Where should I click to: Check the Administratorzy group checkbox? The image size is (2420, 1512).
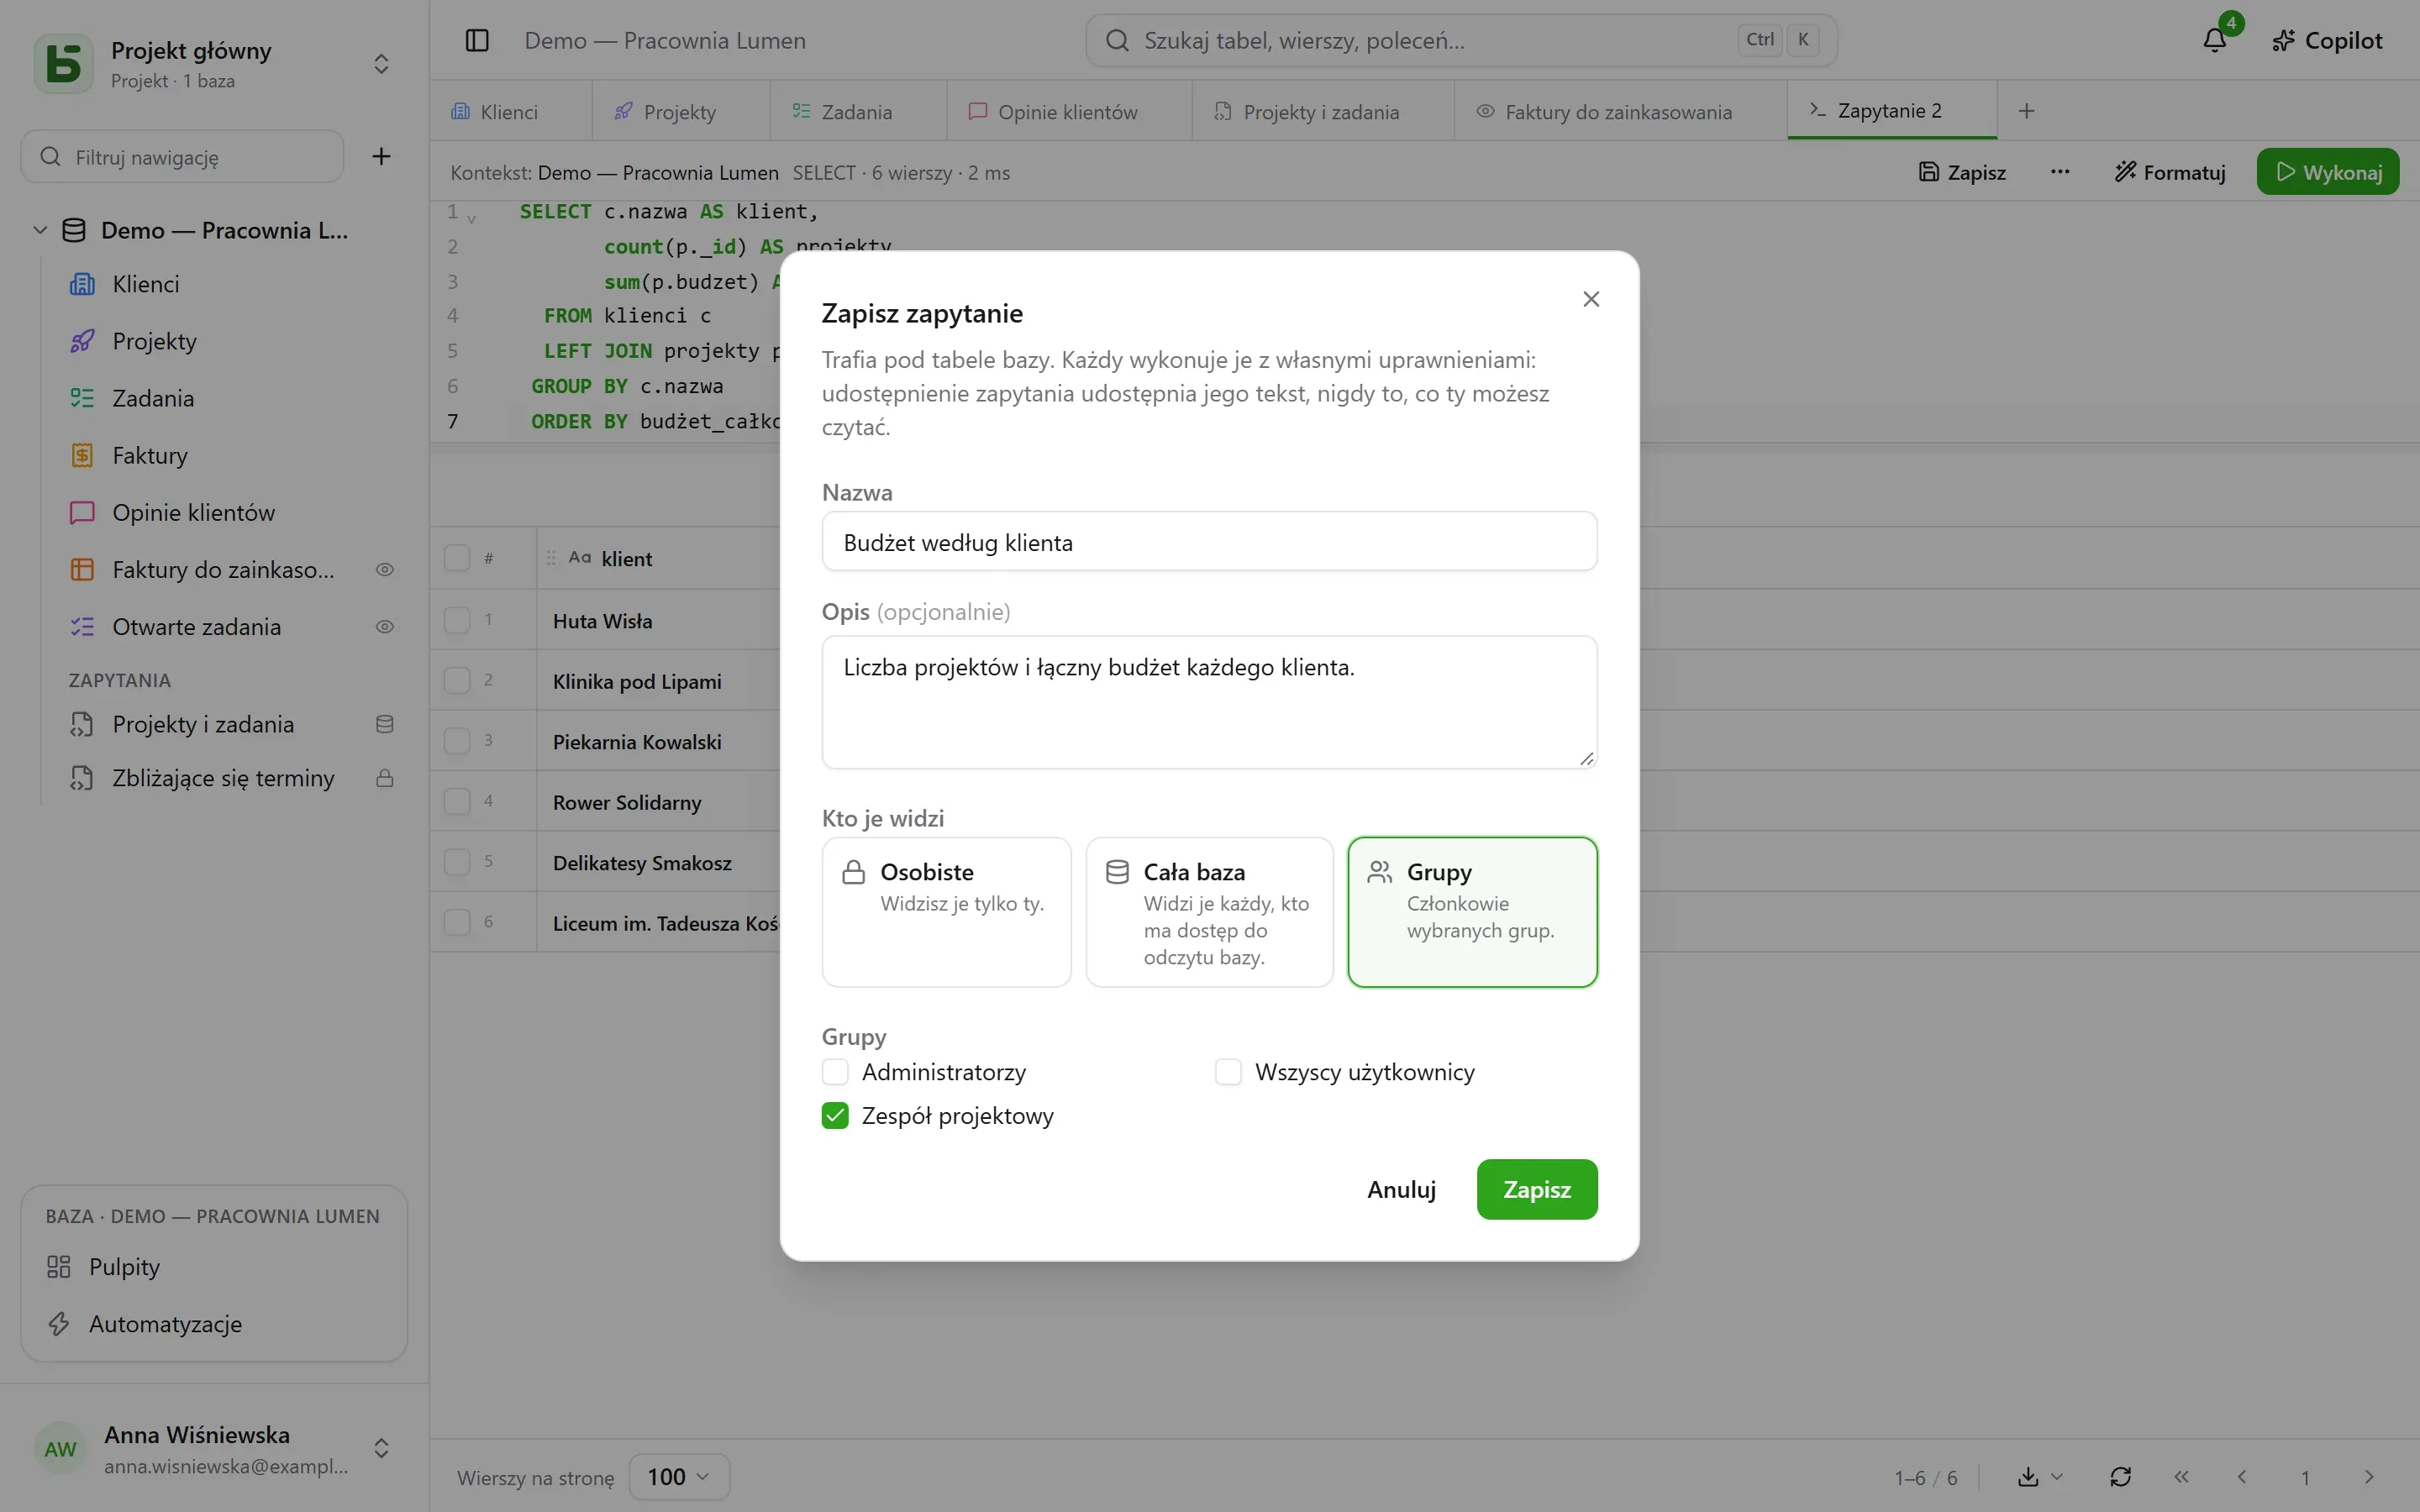click(835, 1072)
